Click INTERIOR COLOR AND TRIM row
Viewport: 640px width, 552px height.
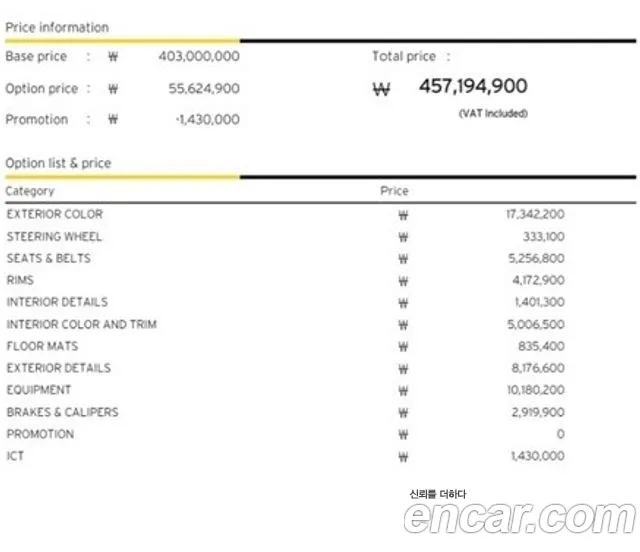tap(81, 325)
